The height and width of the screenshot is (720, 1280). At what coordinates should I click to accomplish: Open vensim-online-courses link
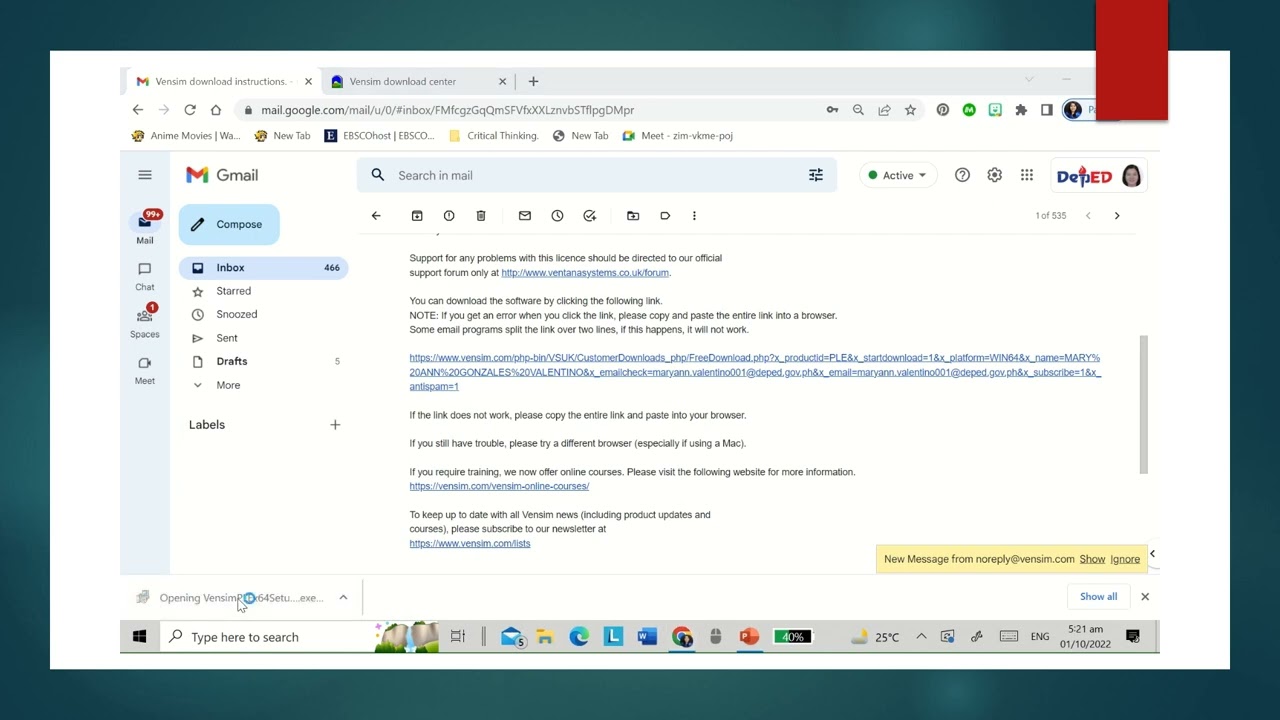click(x=499, y=486)
